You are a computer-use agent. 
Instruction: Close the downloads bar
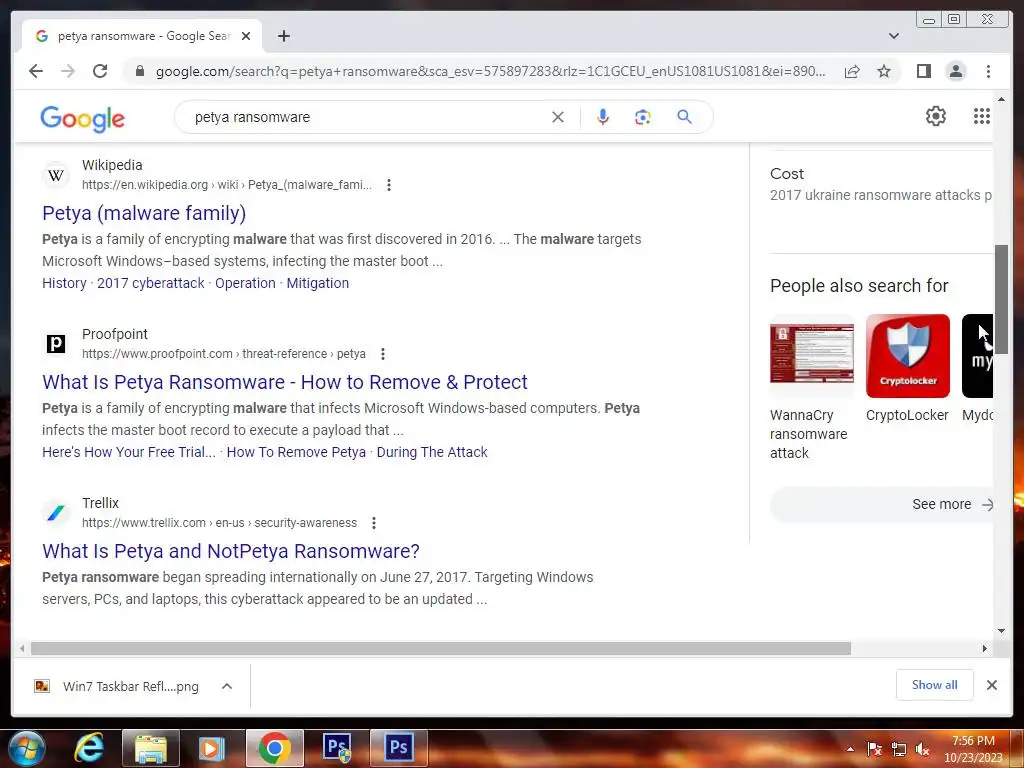tap(991, 685)
